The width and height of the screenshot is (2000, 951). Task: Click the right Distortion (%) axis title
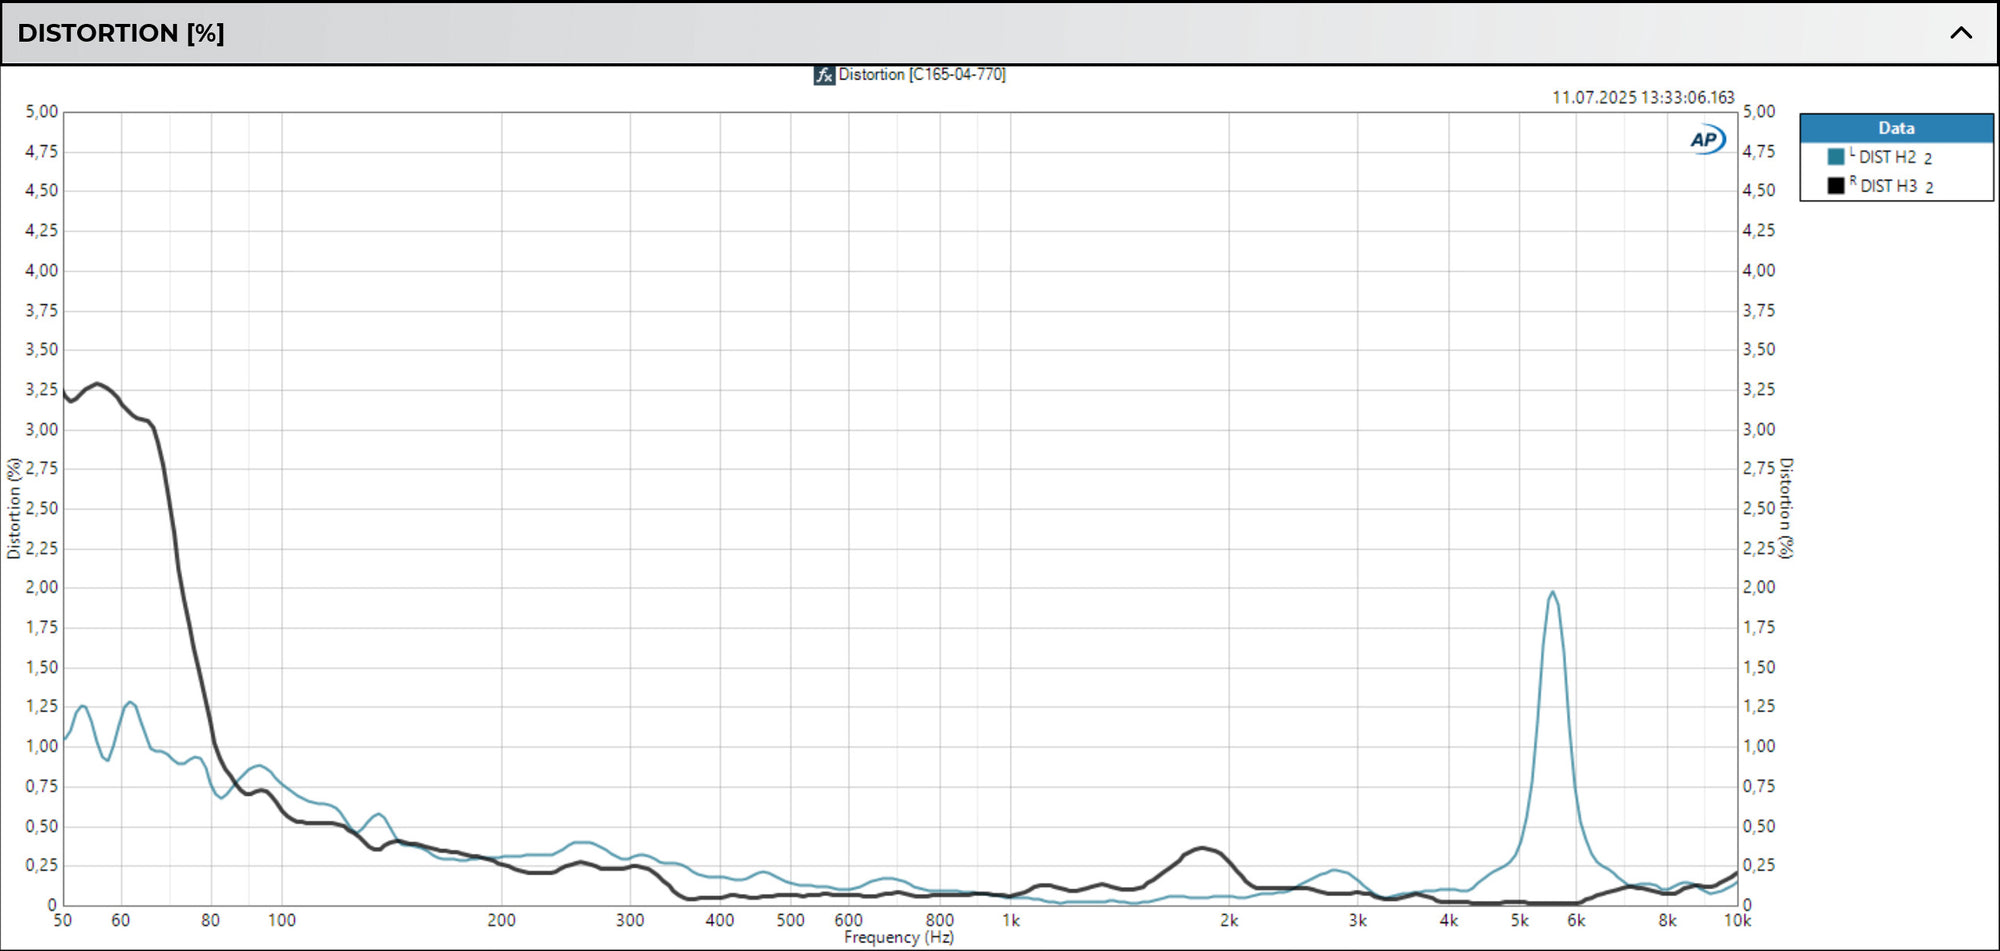[1786, 508]
